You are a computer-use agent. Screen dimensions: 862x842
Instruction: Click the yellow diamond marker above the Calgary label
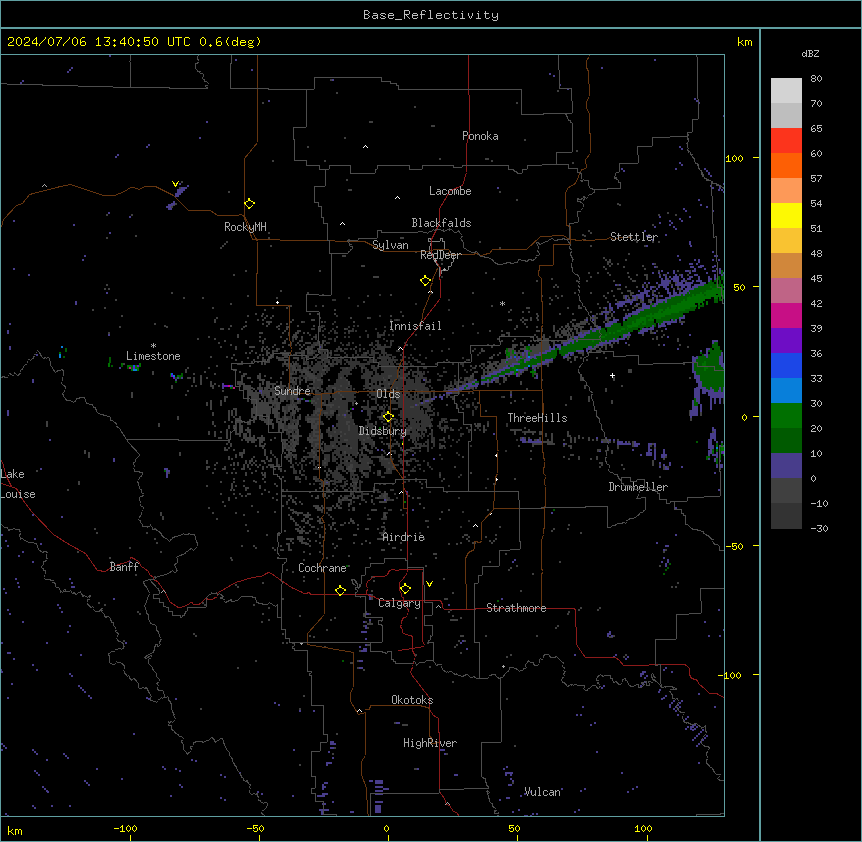pyautogui.click(x=405, y=589)
